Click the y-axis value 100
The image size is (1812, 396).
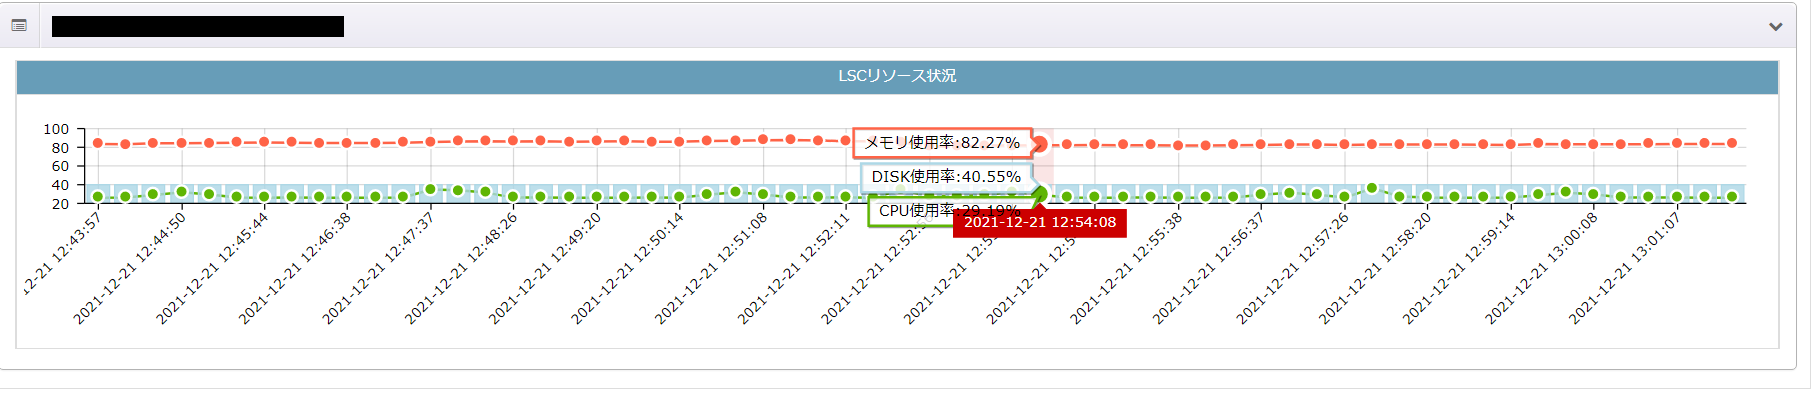pyautogui.click(x=56, y=129)
